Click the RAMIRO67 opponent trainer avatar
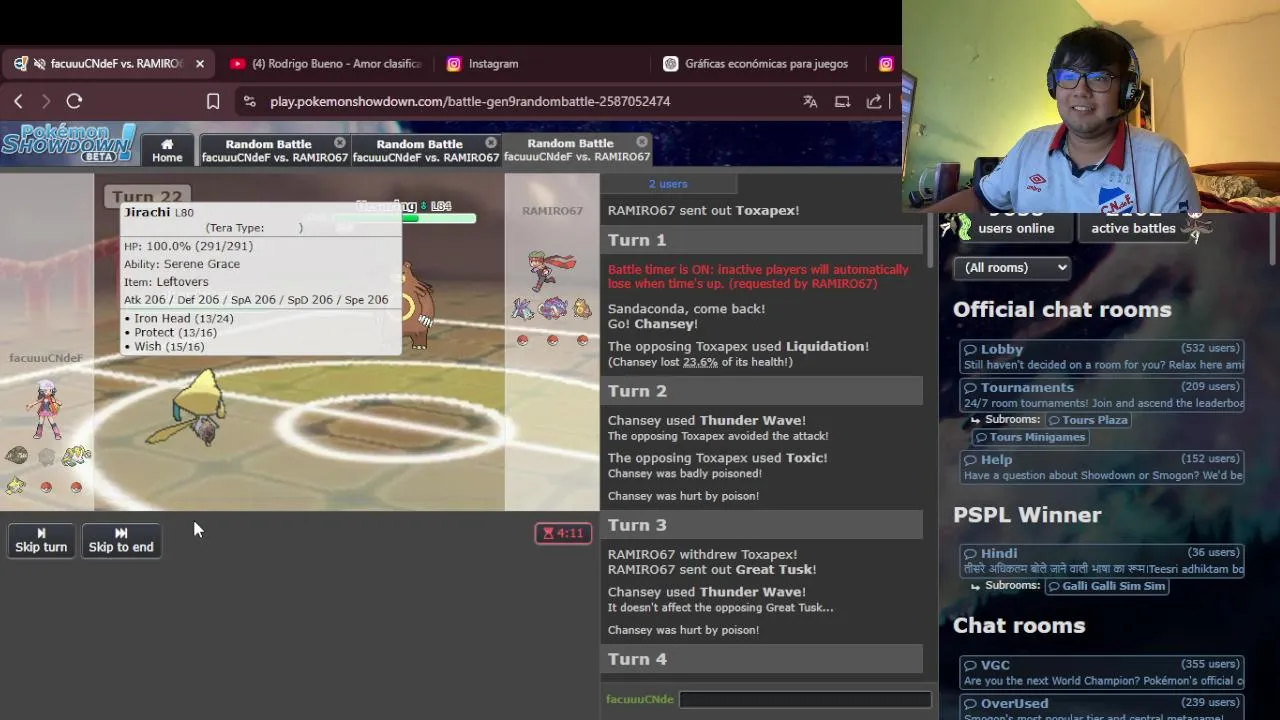Viewport: 1280px width, 720px height. coord(553,271)
